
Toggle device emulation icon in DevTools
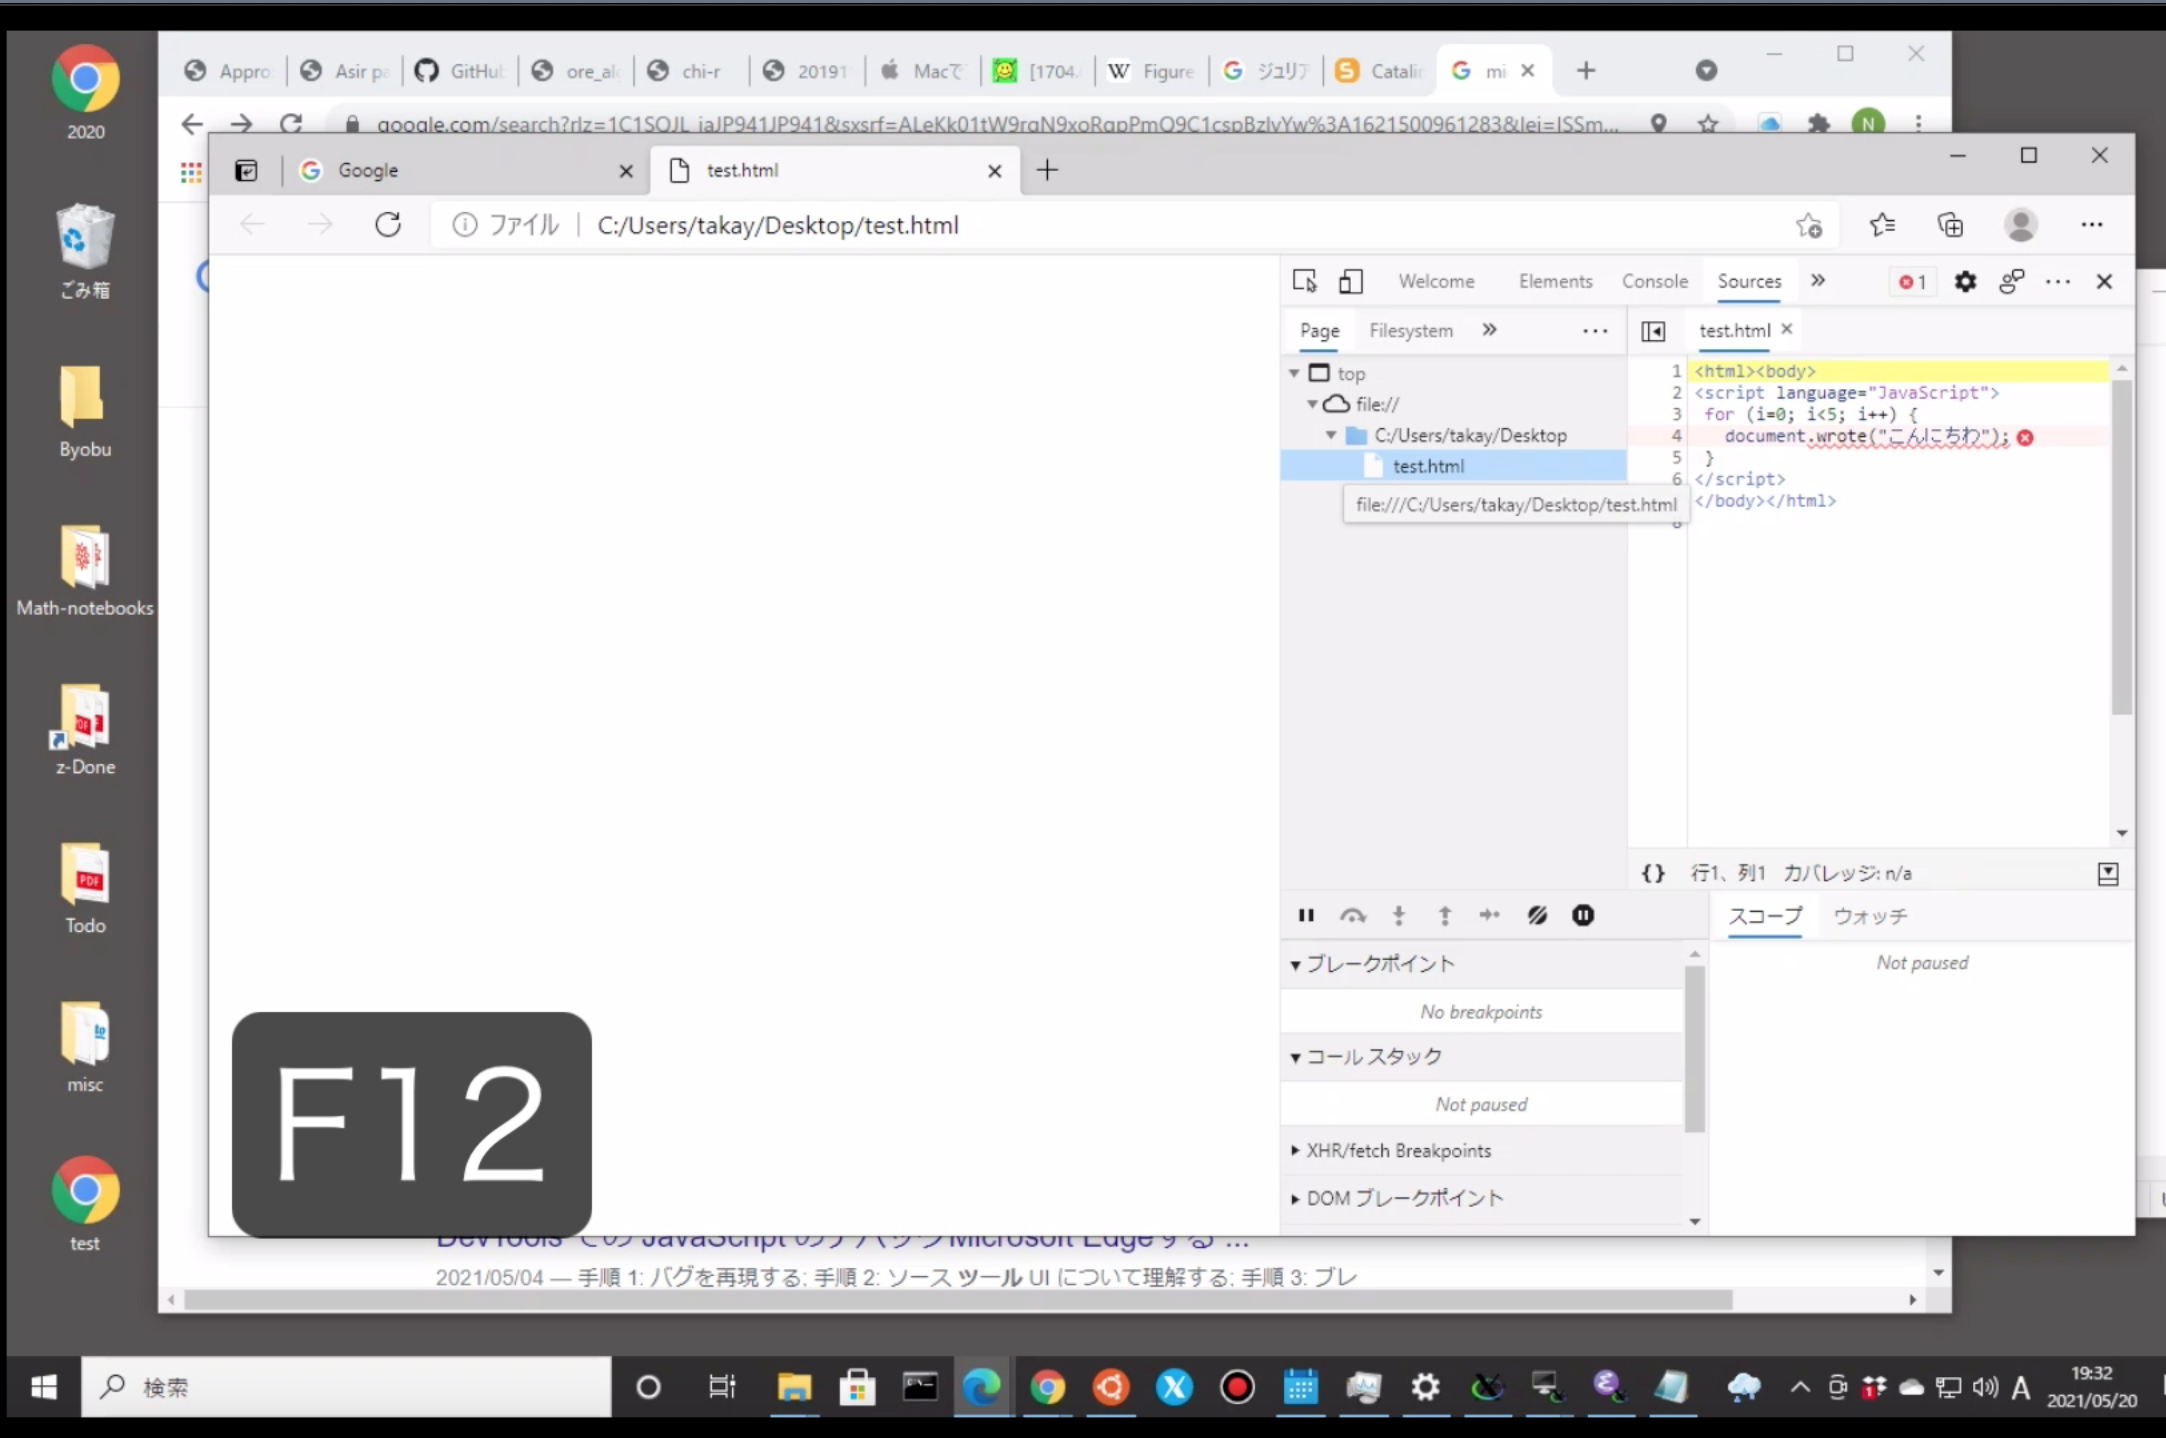[x=1350, y=281]
